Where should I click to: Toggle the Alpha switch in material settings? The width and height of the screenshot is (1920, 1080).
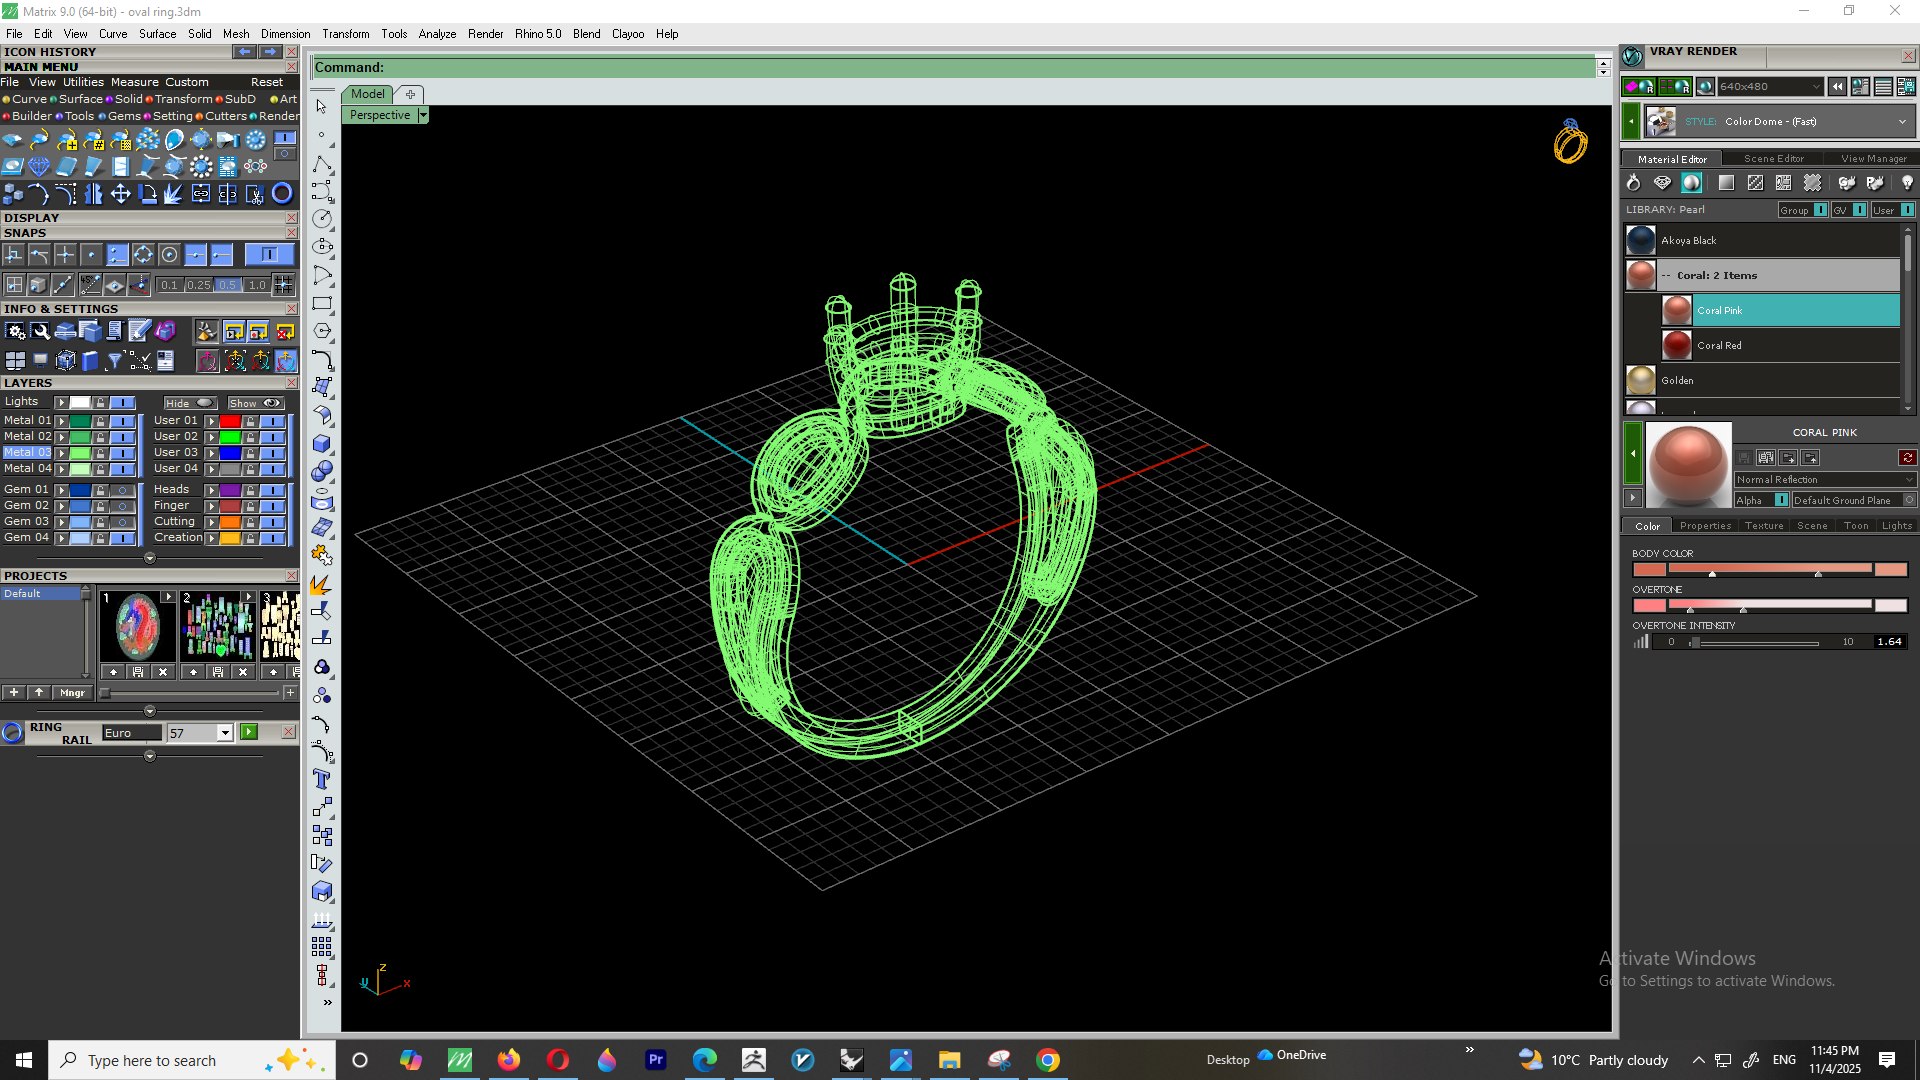(1781, 500)
